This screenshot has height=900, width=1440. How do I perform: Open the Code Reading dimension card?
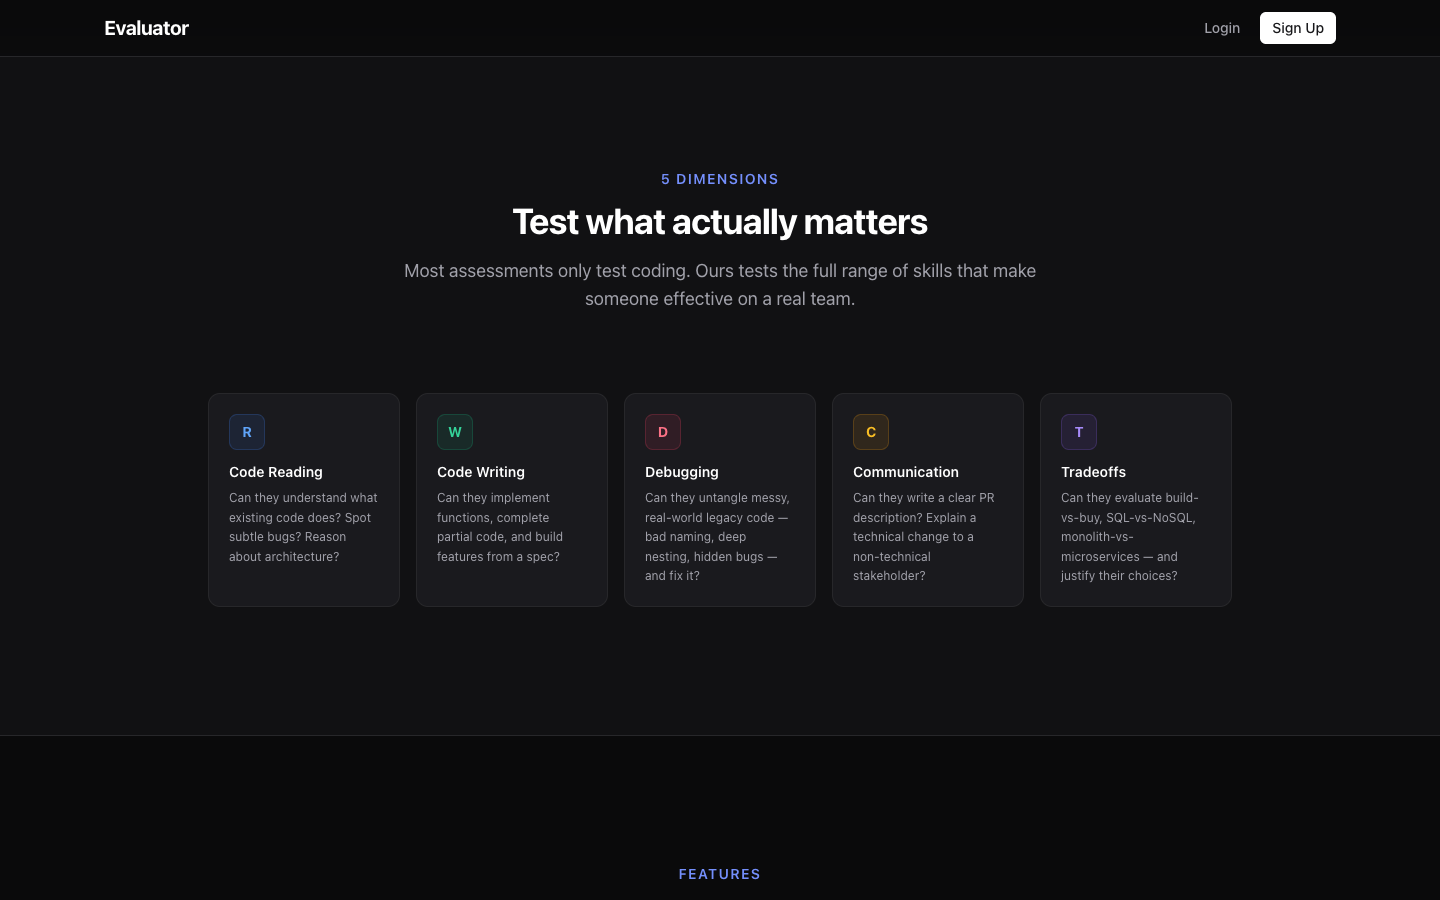pyautogui.click(x=304, y=499)
